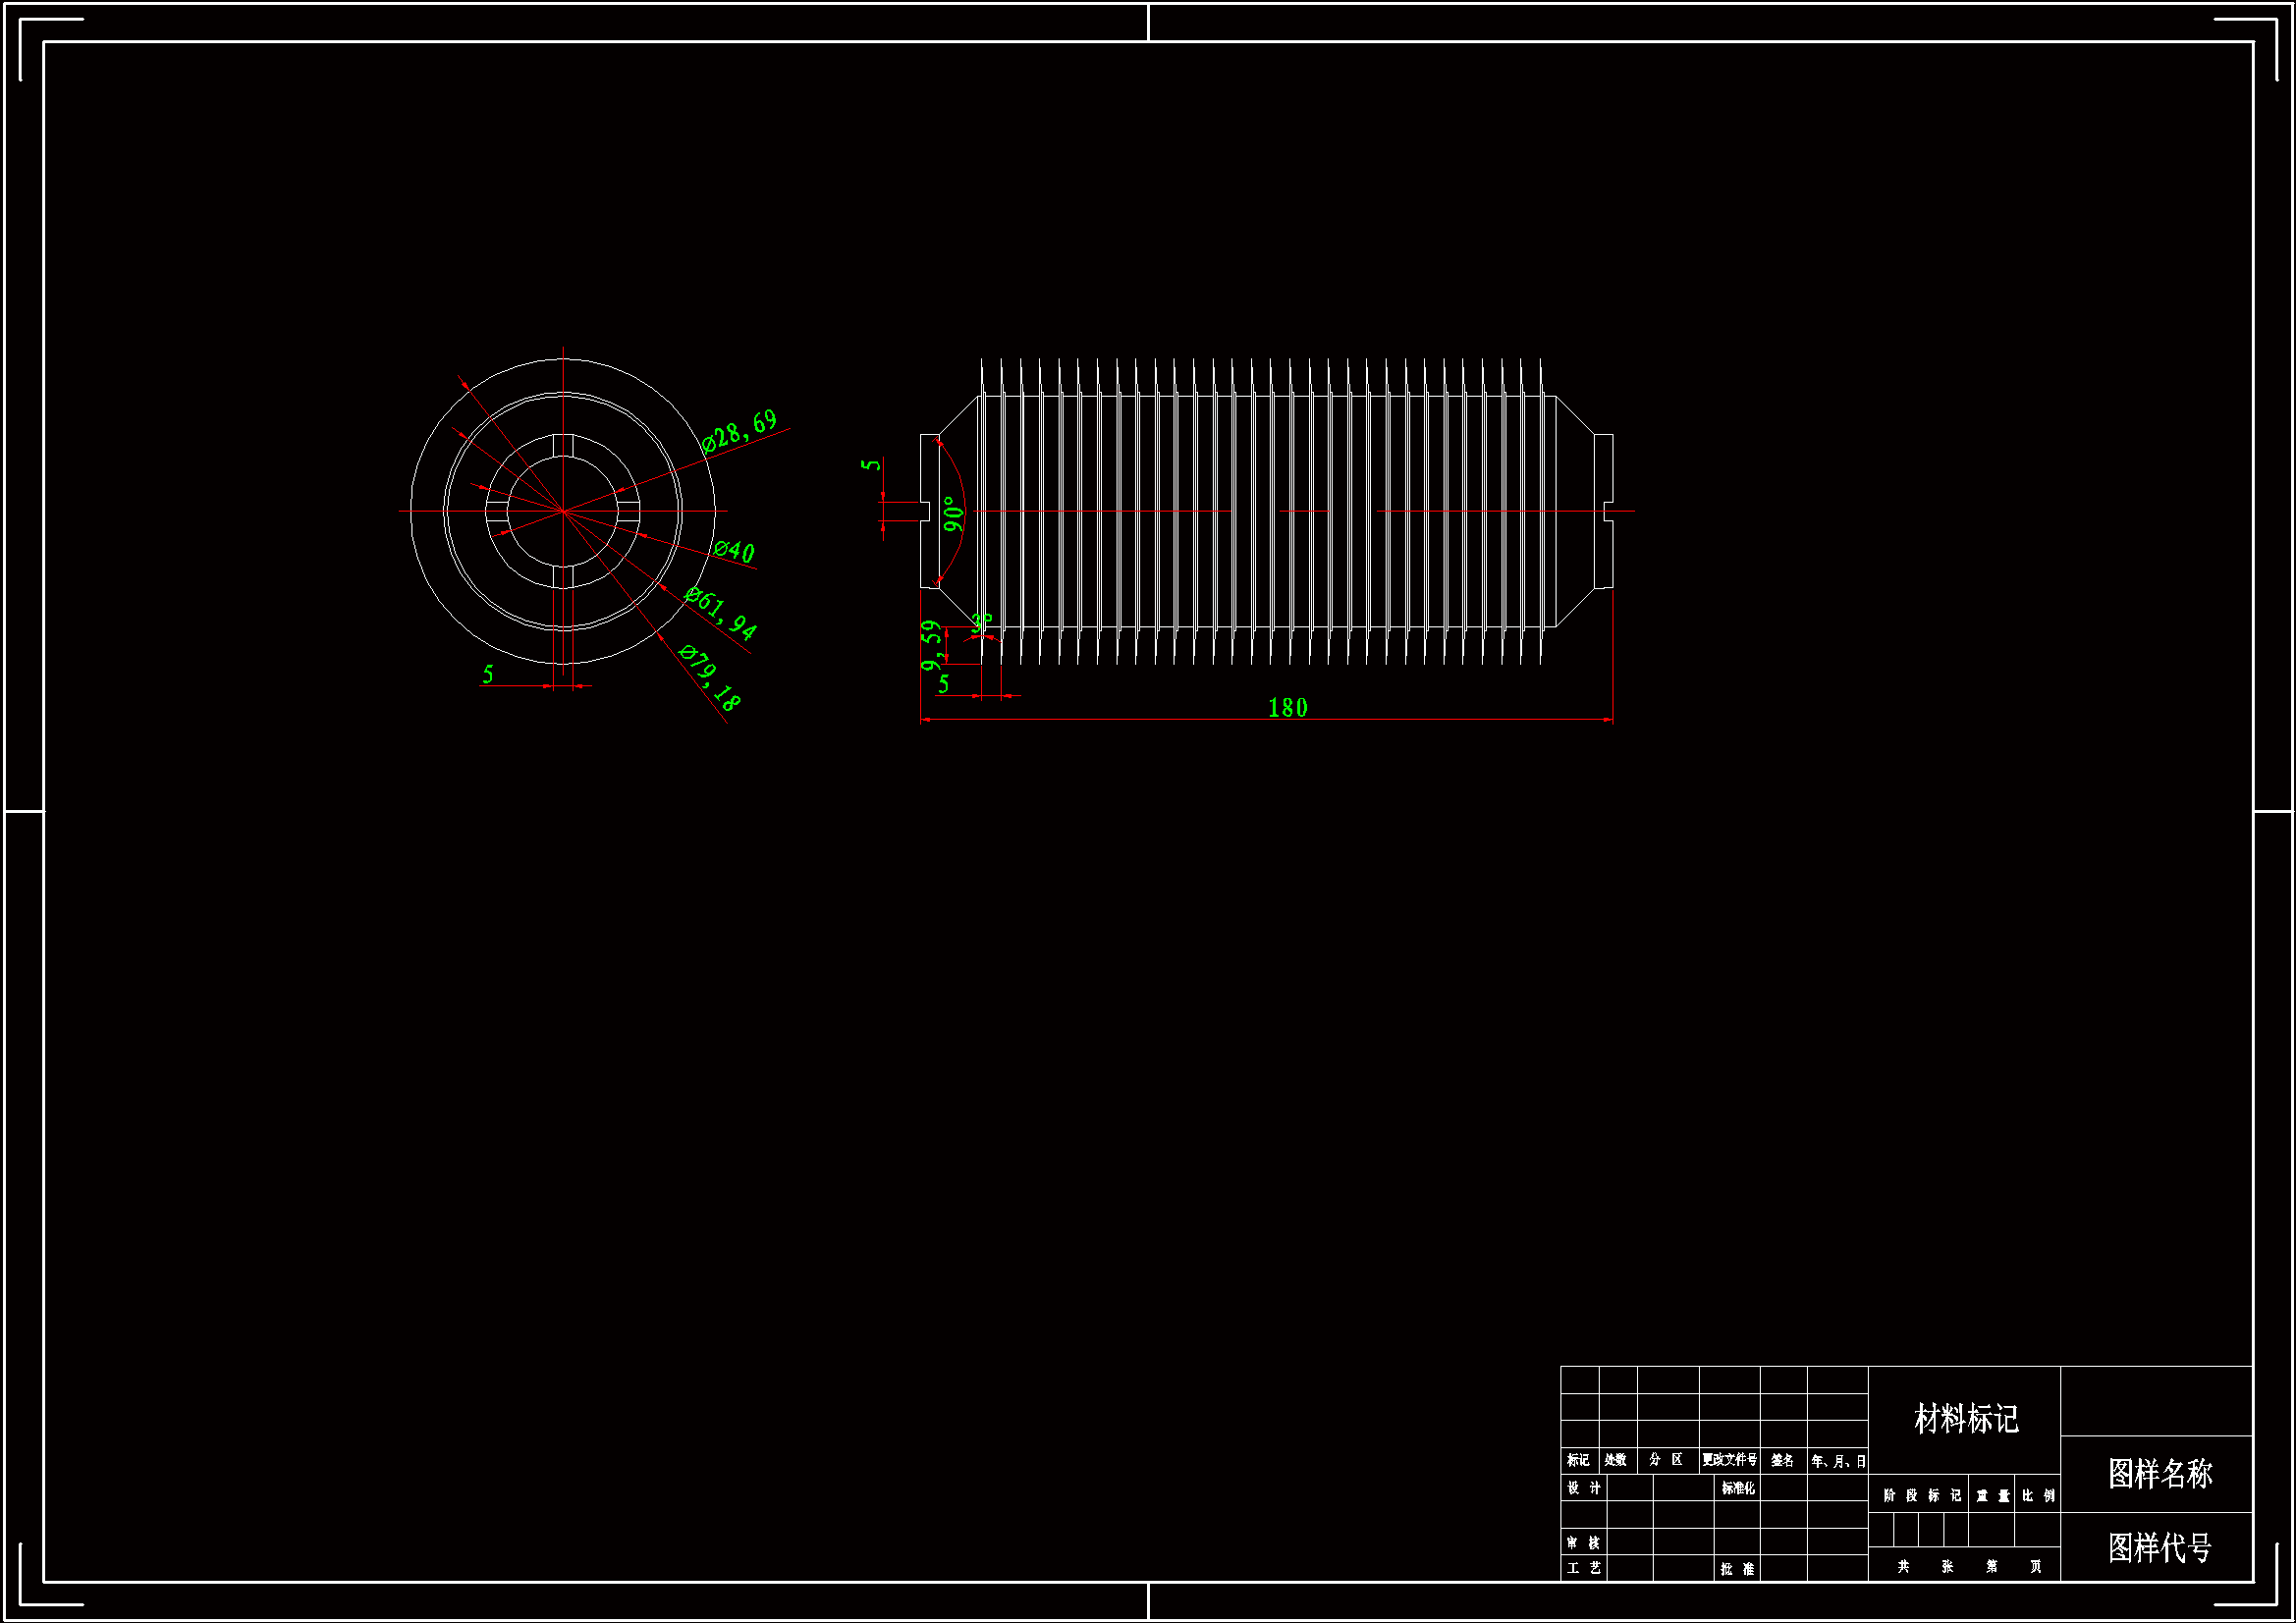
Task: Select the 审核 label in title block
Action: click(1583, 1543)
